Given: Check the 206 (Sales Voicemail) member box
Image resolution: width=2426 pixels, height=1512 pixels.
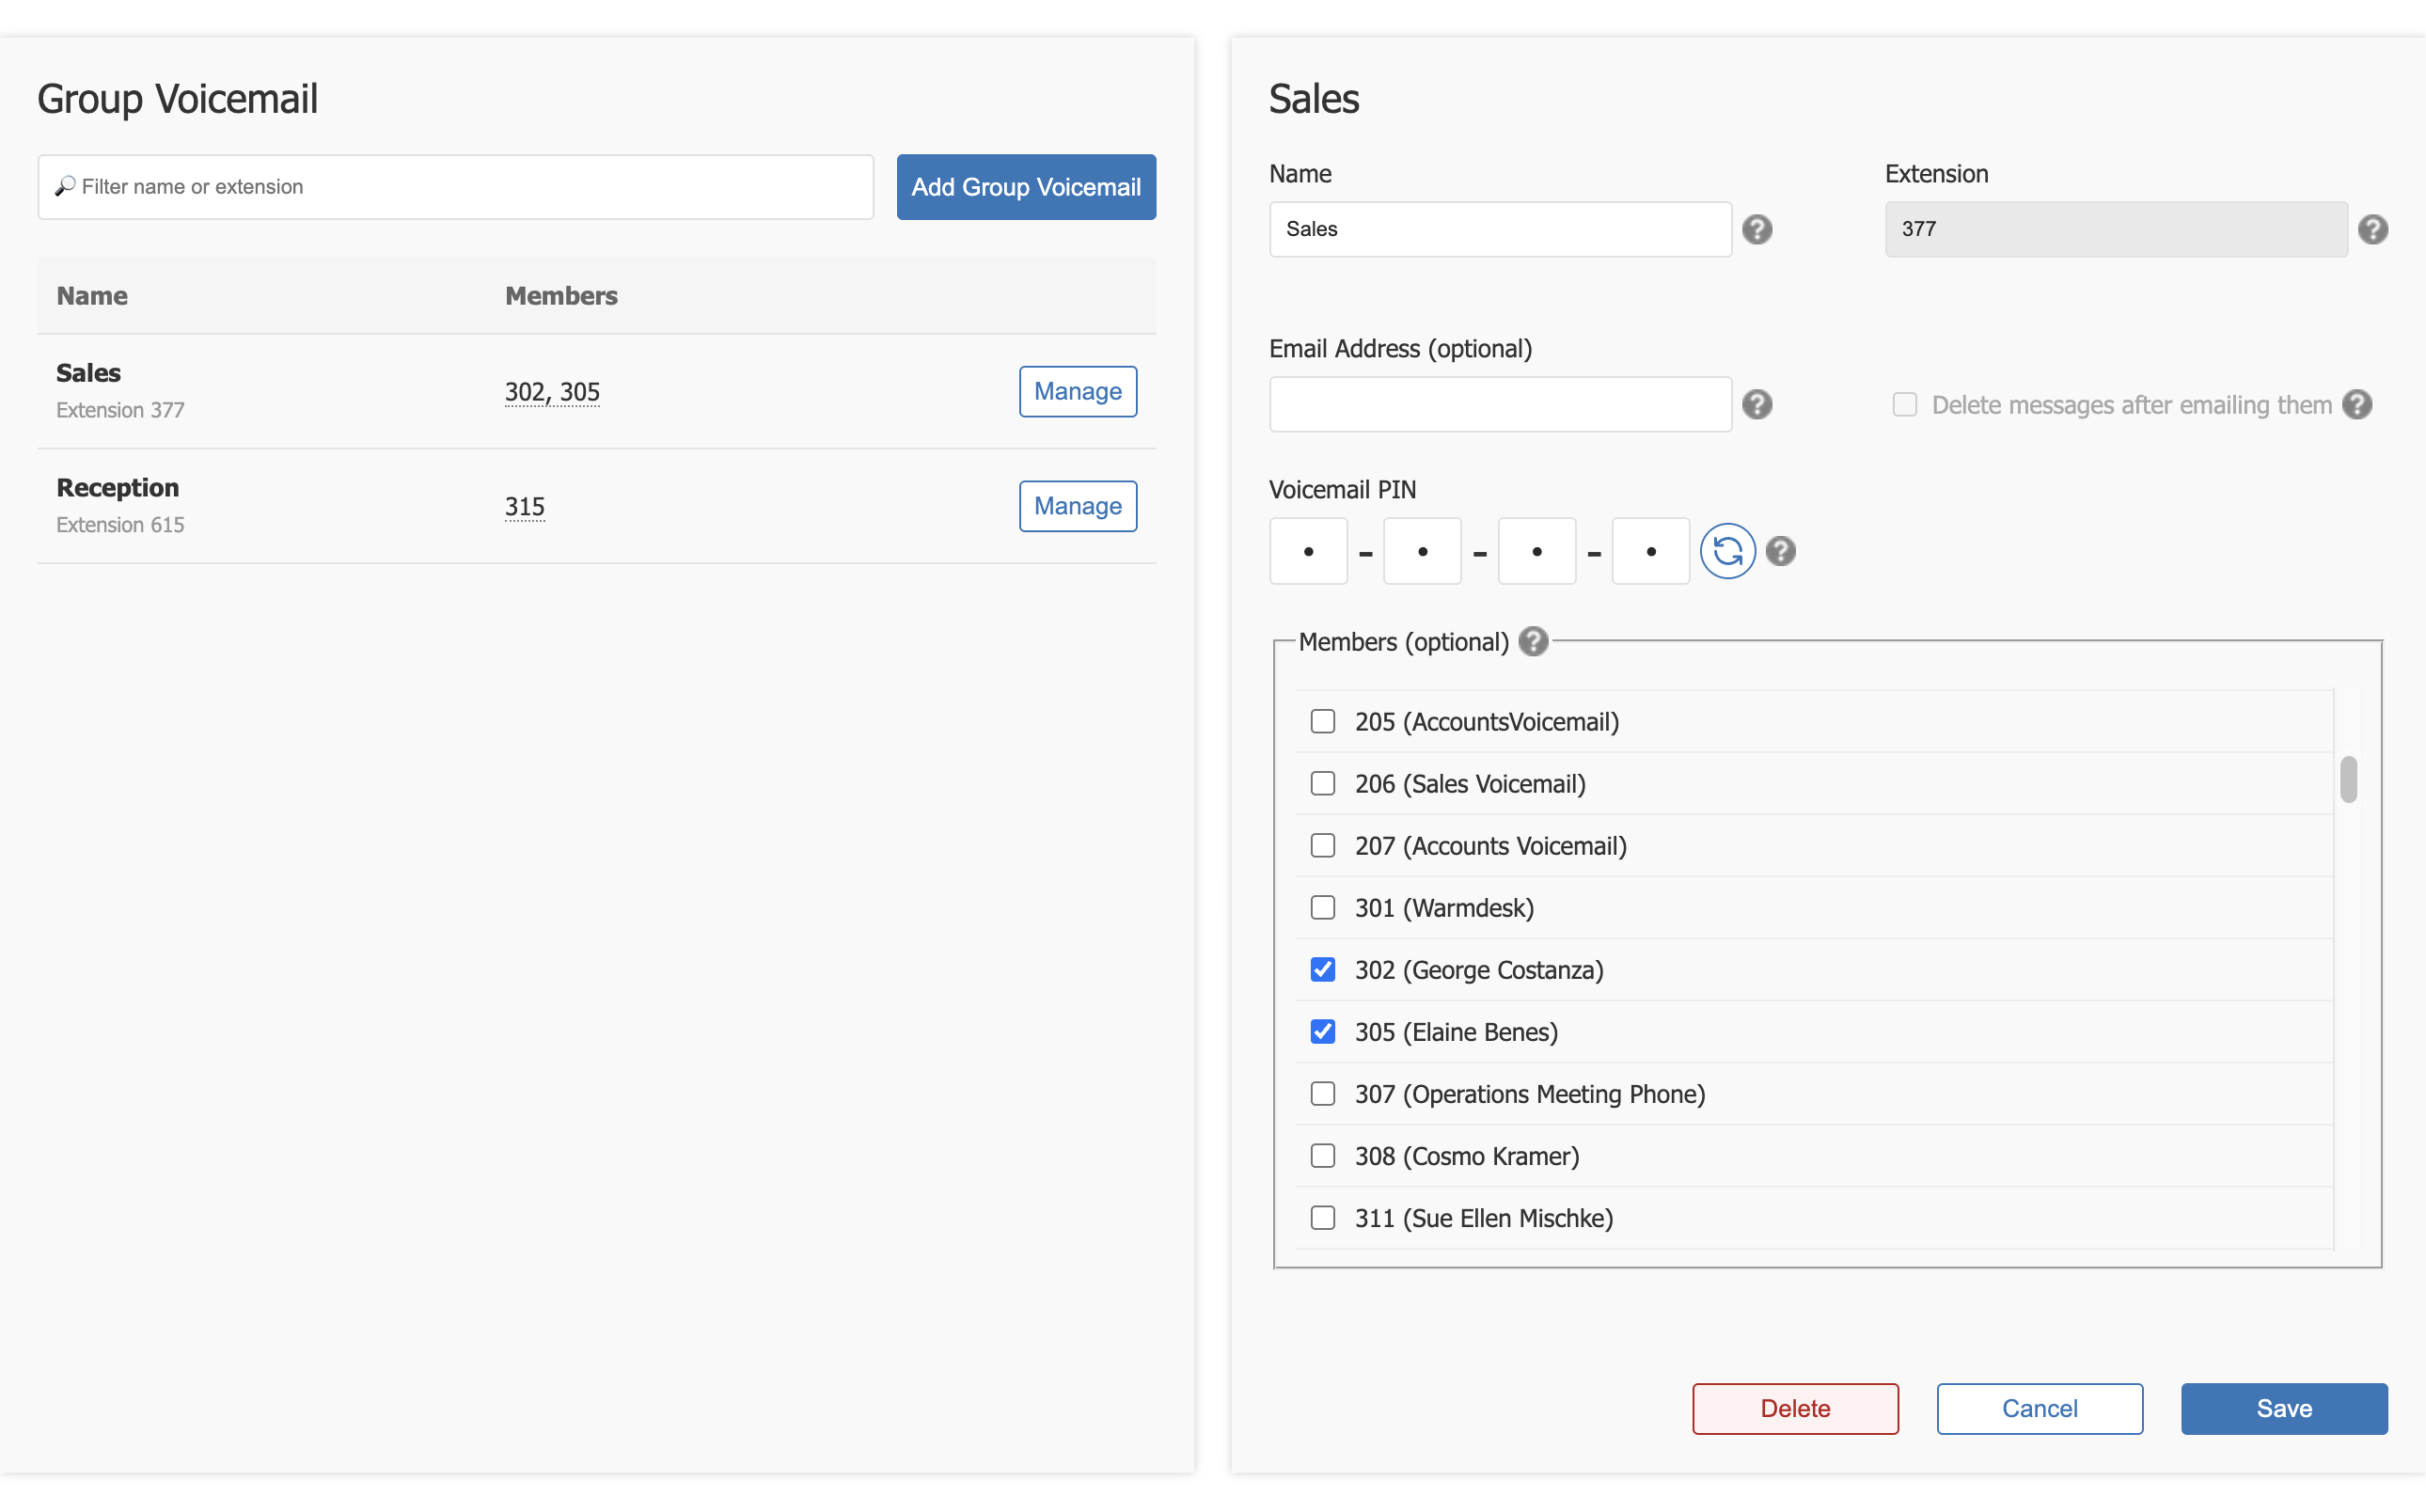Looking at the screenshot, I should click(x=1323, y=783).
